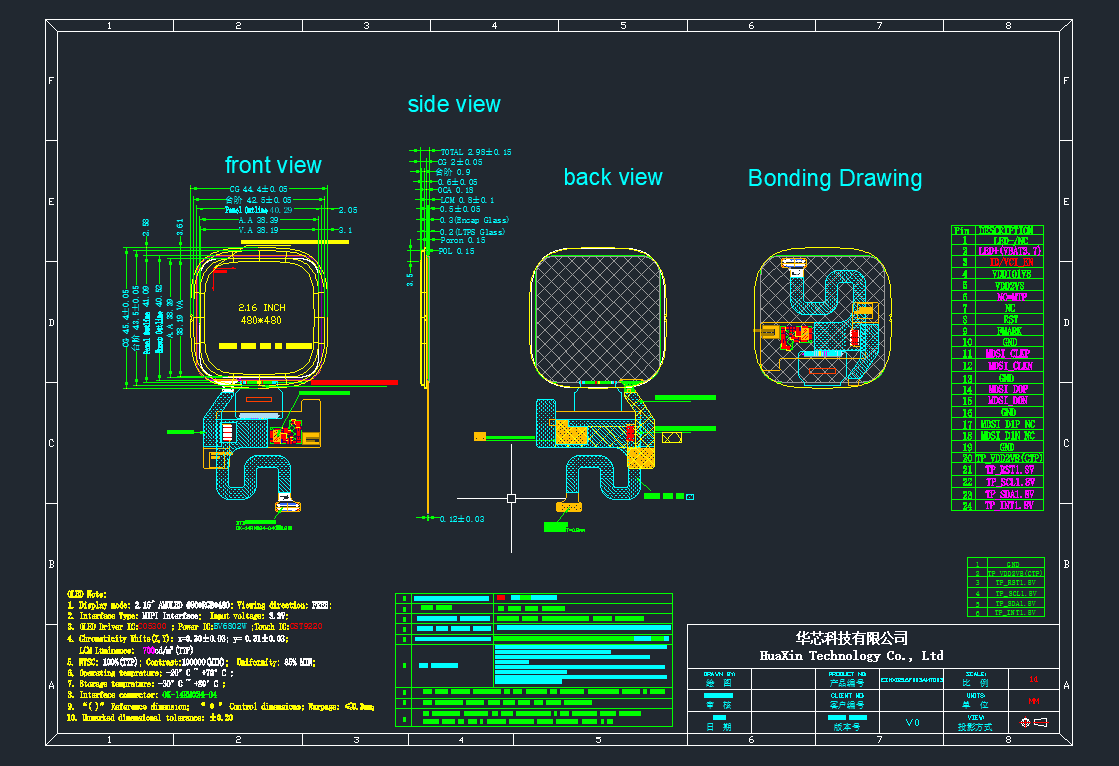Click the 'Bonding Drawing' heading
This screenshot has height=766, width=1119.
(834, 178)
